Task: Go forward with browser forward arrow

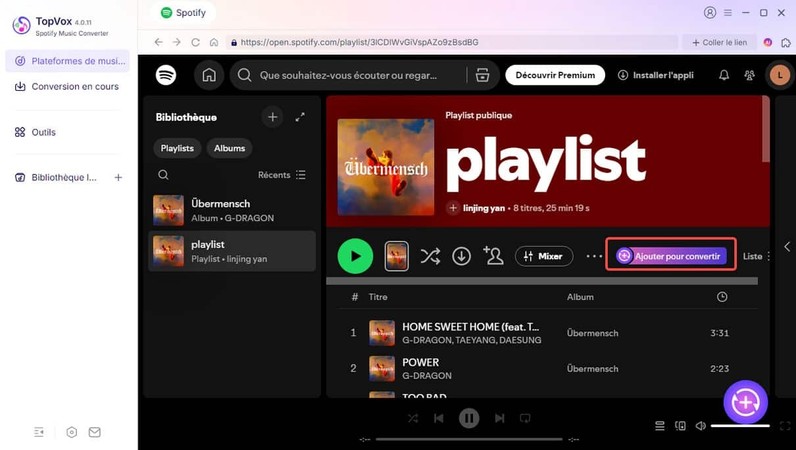Action: 177,42
